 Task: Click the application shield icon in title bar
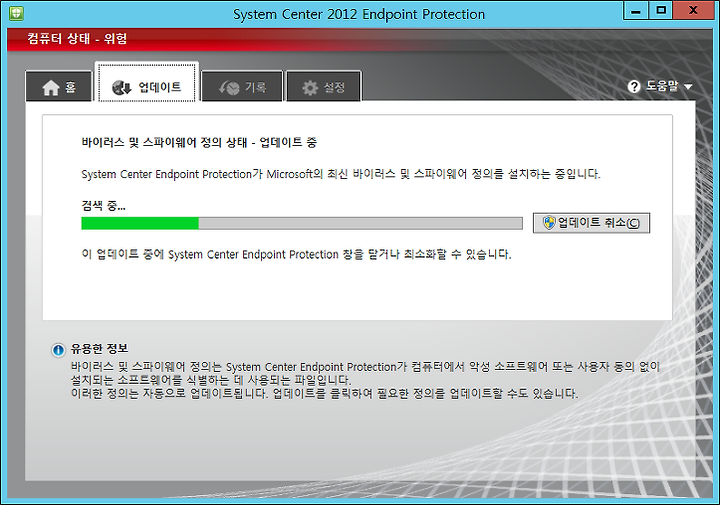[17, 12]
